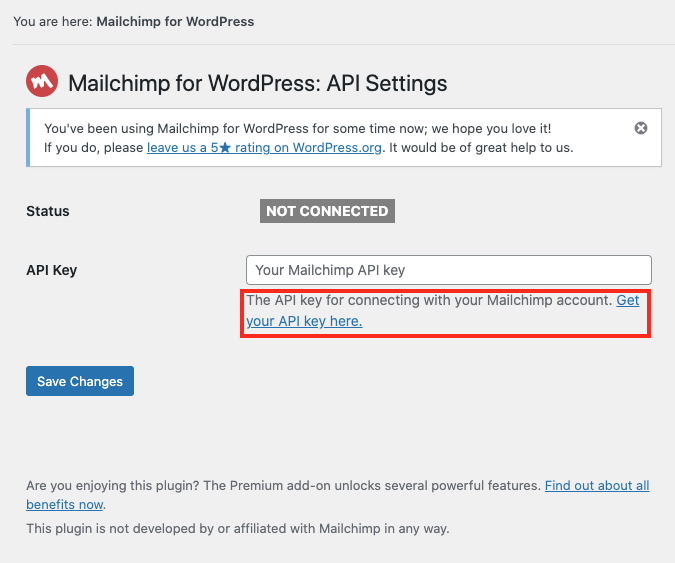The width and height of the screenshot is (675, 563).
Task: Click the benefits now link text
Action: click(65, 504)
